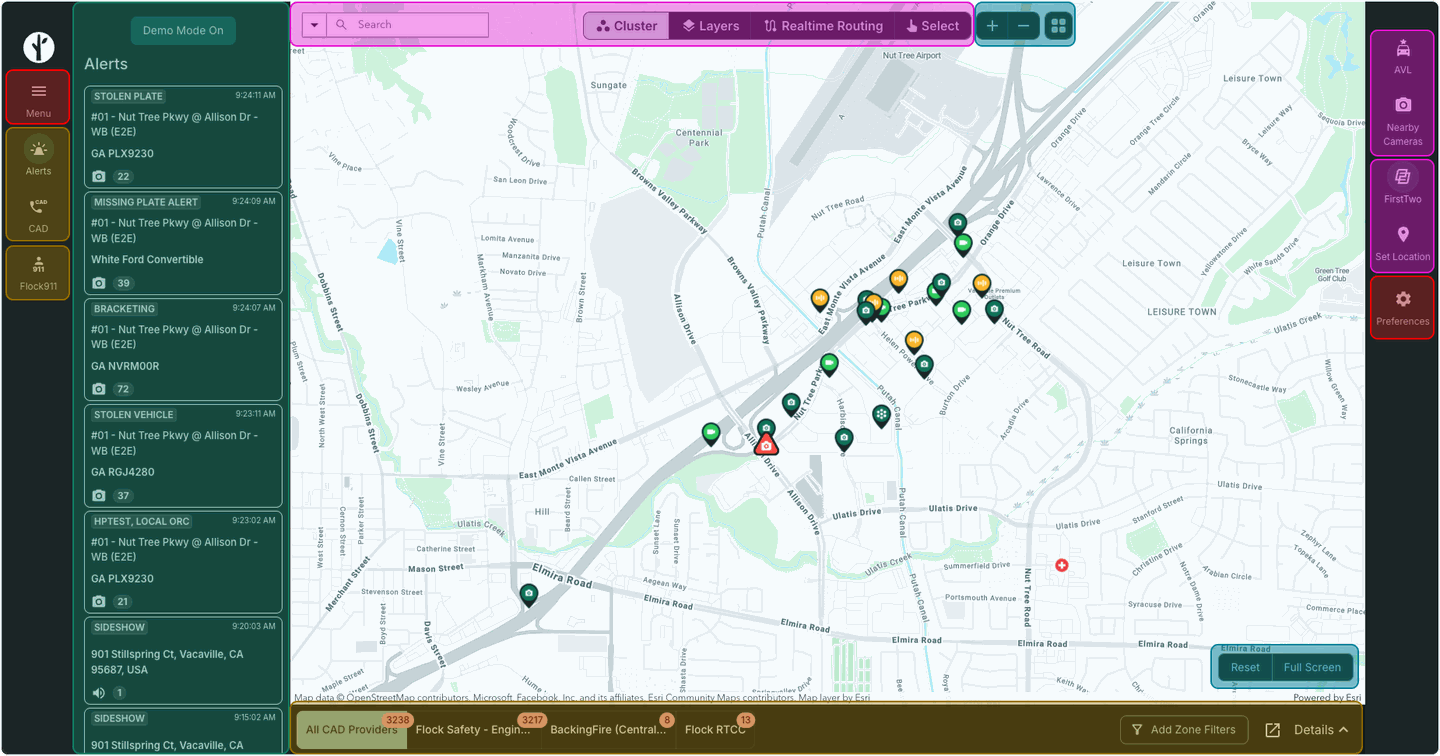The image size is (1440, 756).
Task: Click the Full Screen button
Action: pos(1312,667)
